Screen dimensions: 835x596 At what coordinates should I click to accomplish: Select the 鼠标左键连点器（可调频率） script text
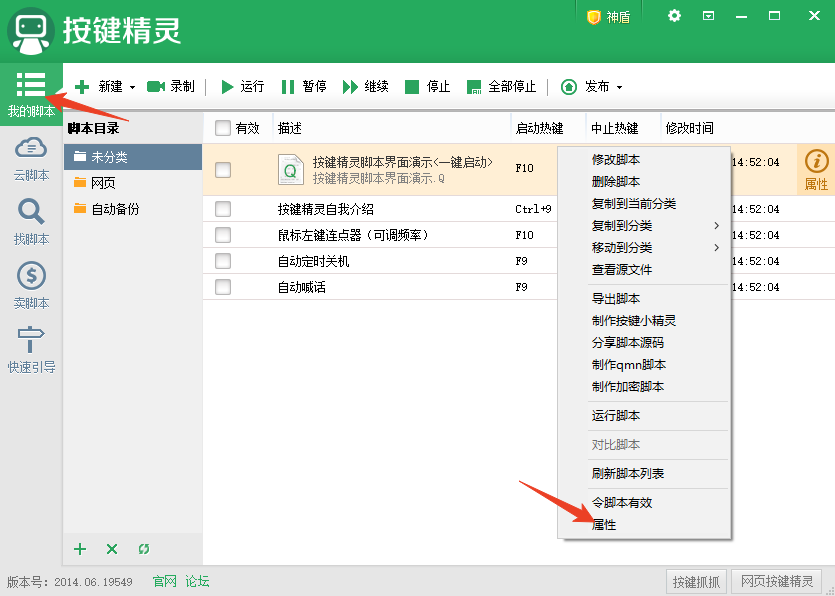tap(353, 235)
